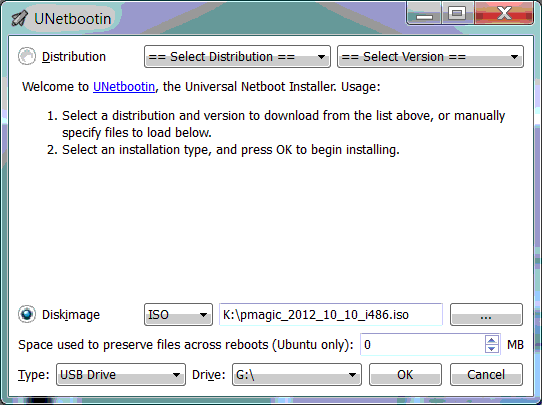This screenshot has width=542, height=405.
Task: Close the UNetbootin window
Action: [x=504, y=14]
